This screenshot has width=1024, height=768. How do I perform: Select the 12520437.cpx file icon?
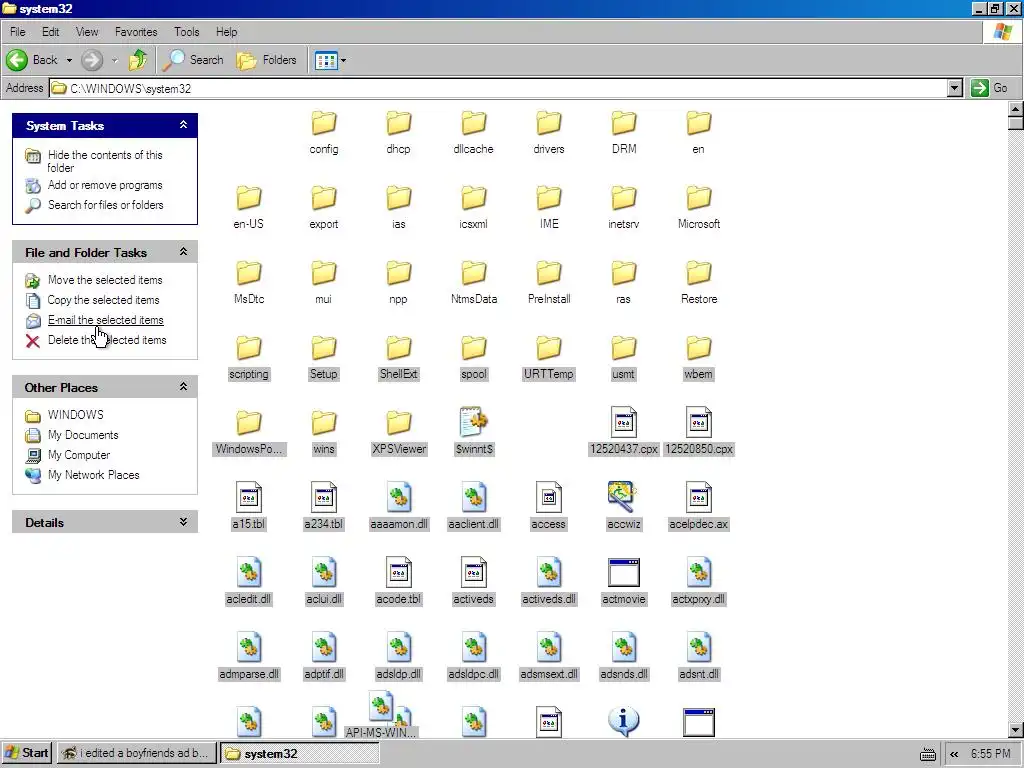[624, 422]
